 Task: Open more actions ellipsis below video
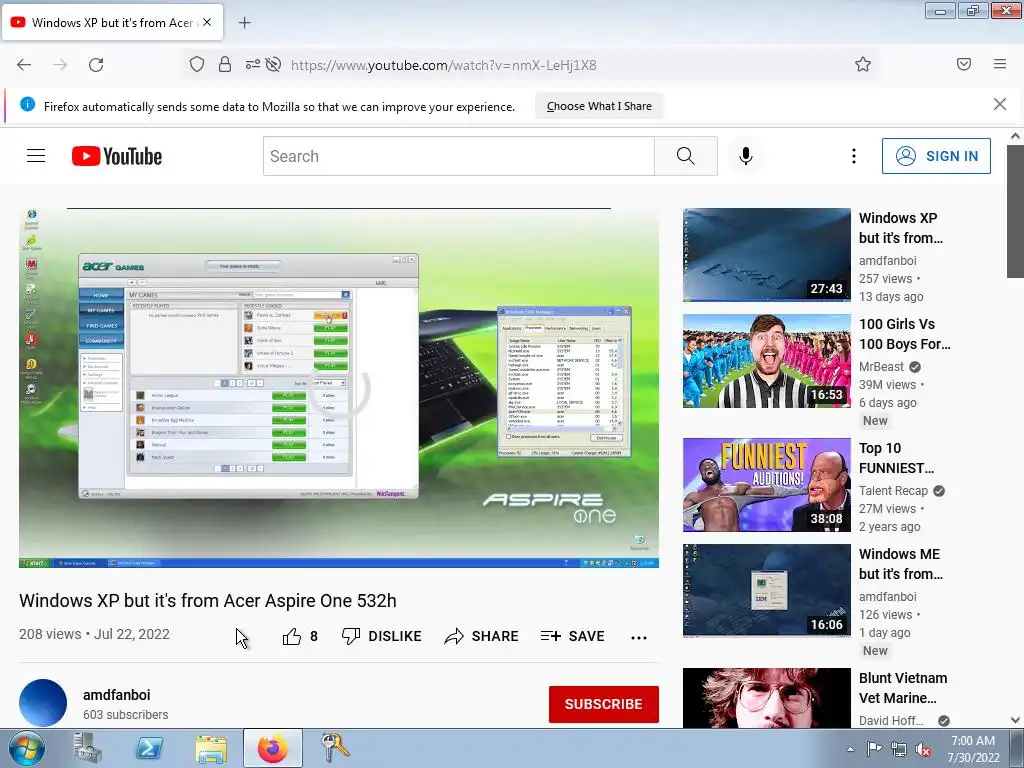639,637
